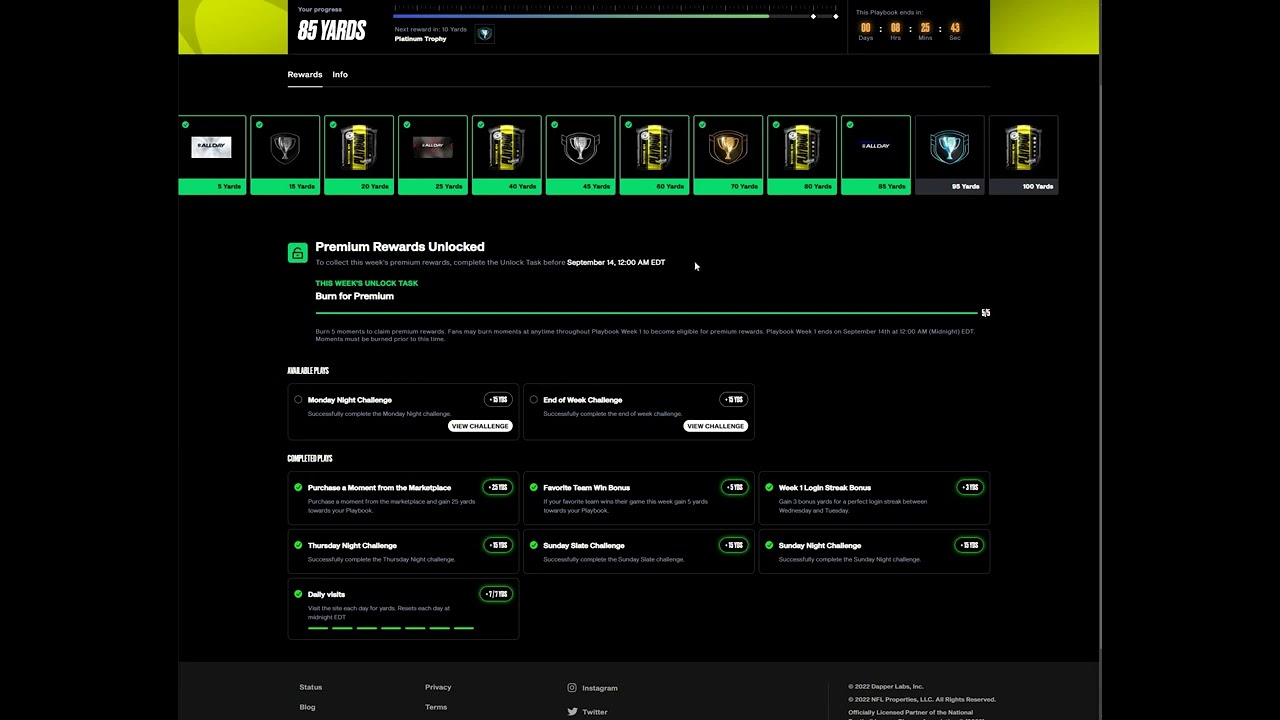Click the Monday Night Challenge +15 YDS badge
This screenshot has height=720, width=1280.
(498, 400)
